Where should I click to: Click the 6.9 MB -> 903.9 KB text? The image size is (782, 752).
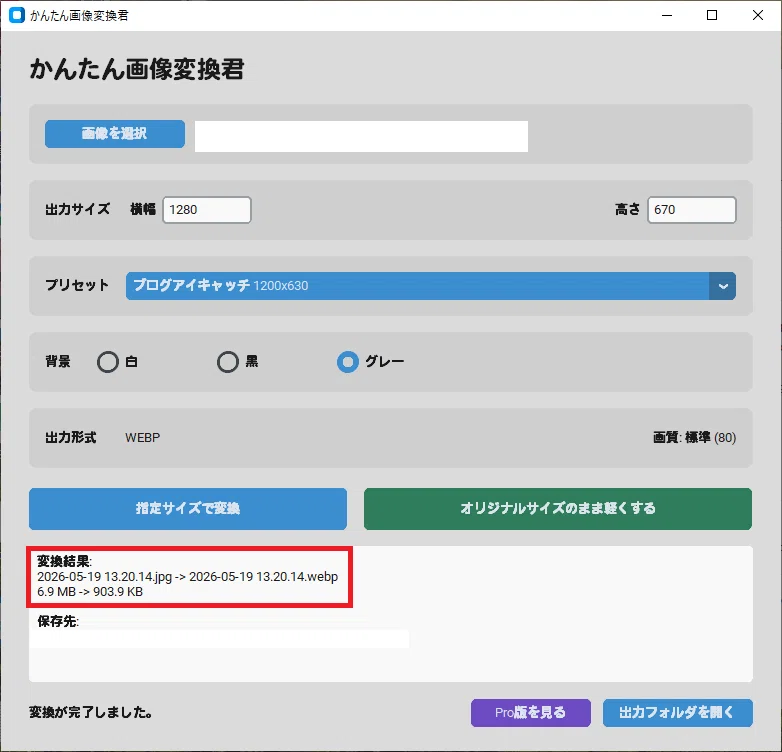pyautogui.click(x=90, y=591)
